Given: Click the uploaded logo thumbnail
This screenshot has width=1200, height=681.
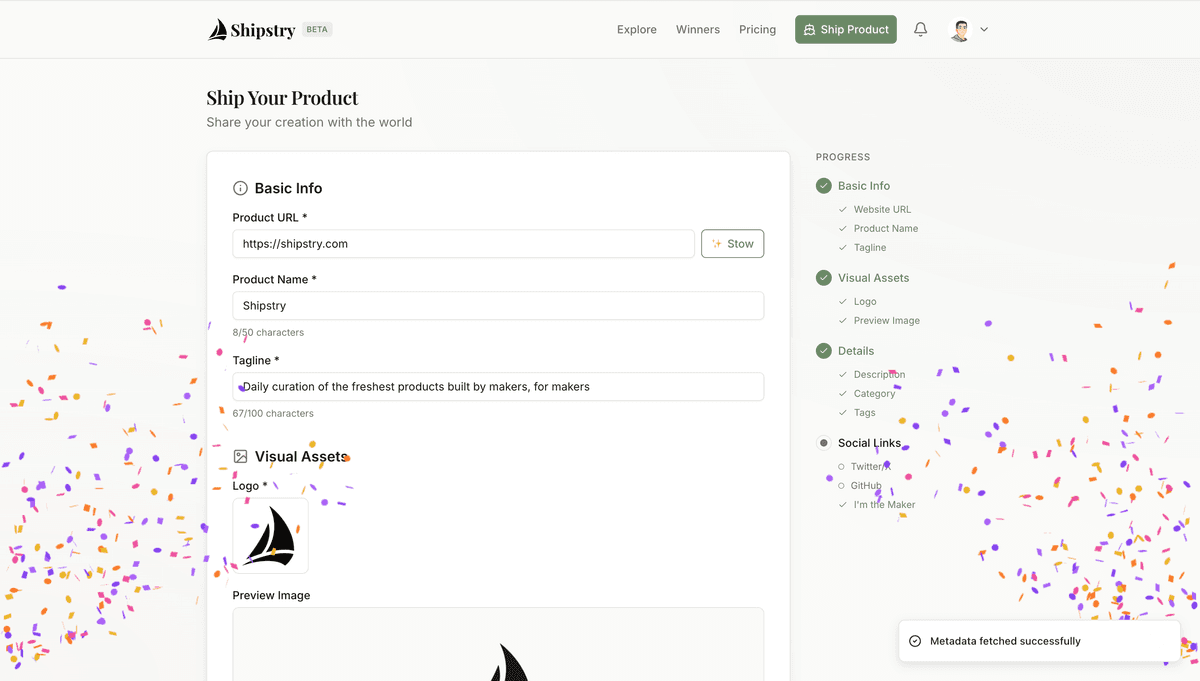Looking at the screenshot, I should [271, 536].
